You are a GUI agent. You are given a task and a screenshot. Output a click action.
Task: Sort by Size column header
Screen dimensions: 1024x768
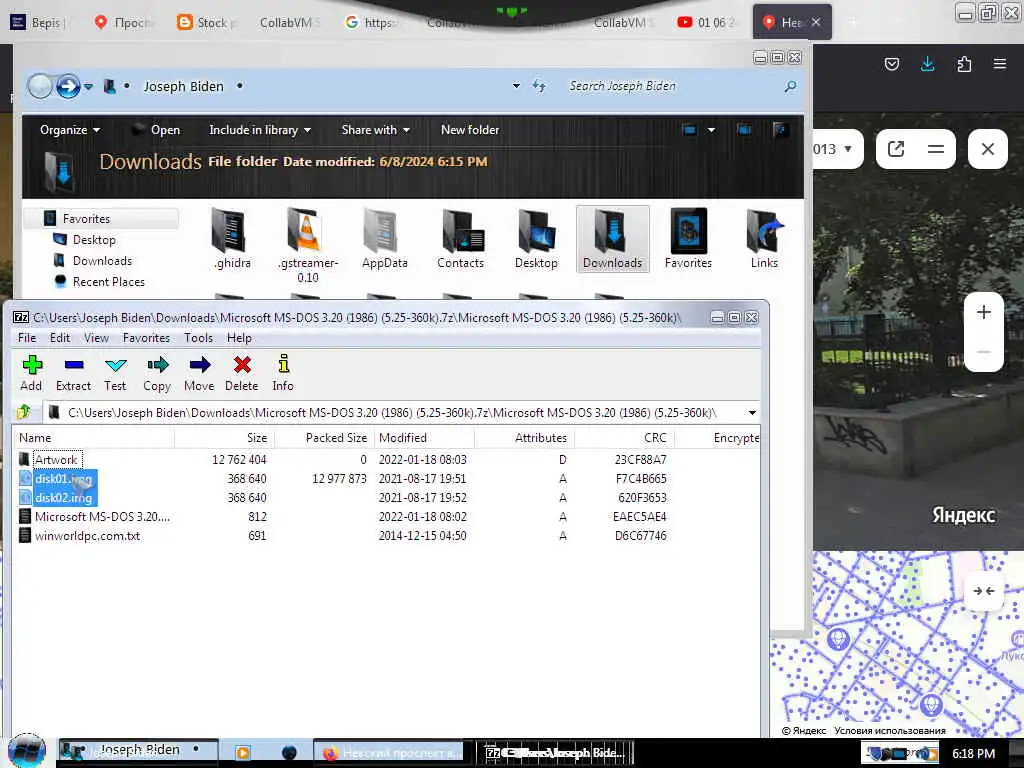coord(225,438)
